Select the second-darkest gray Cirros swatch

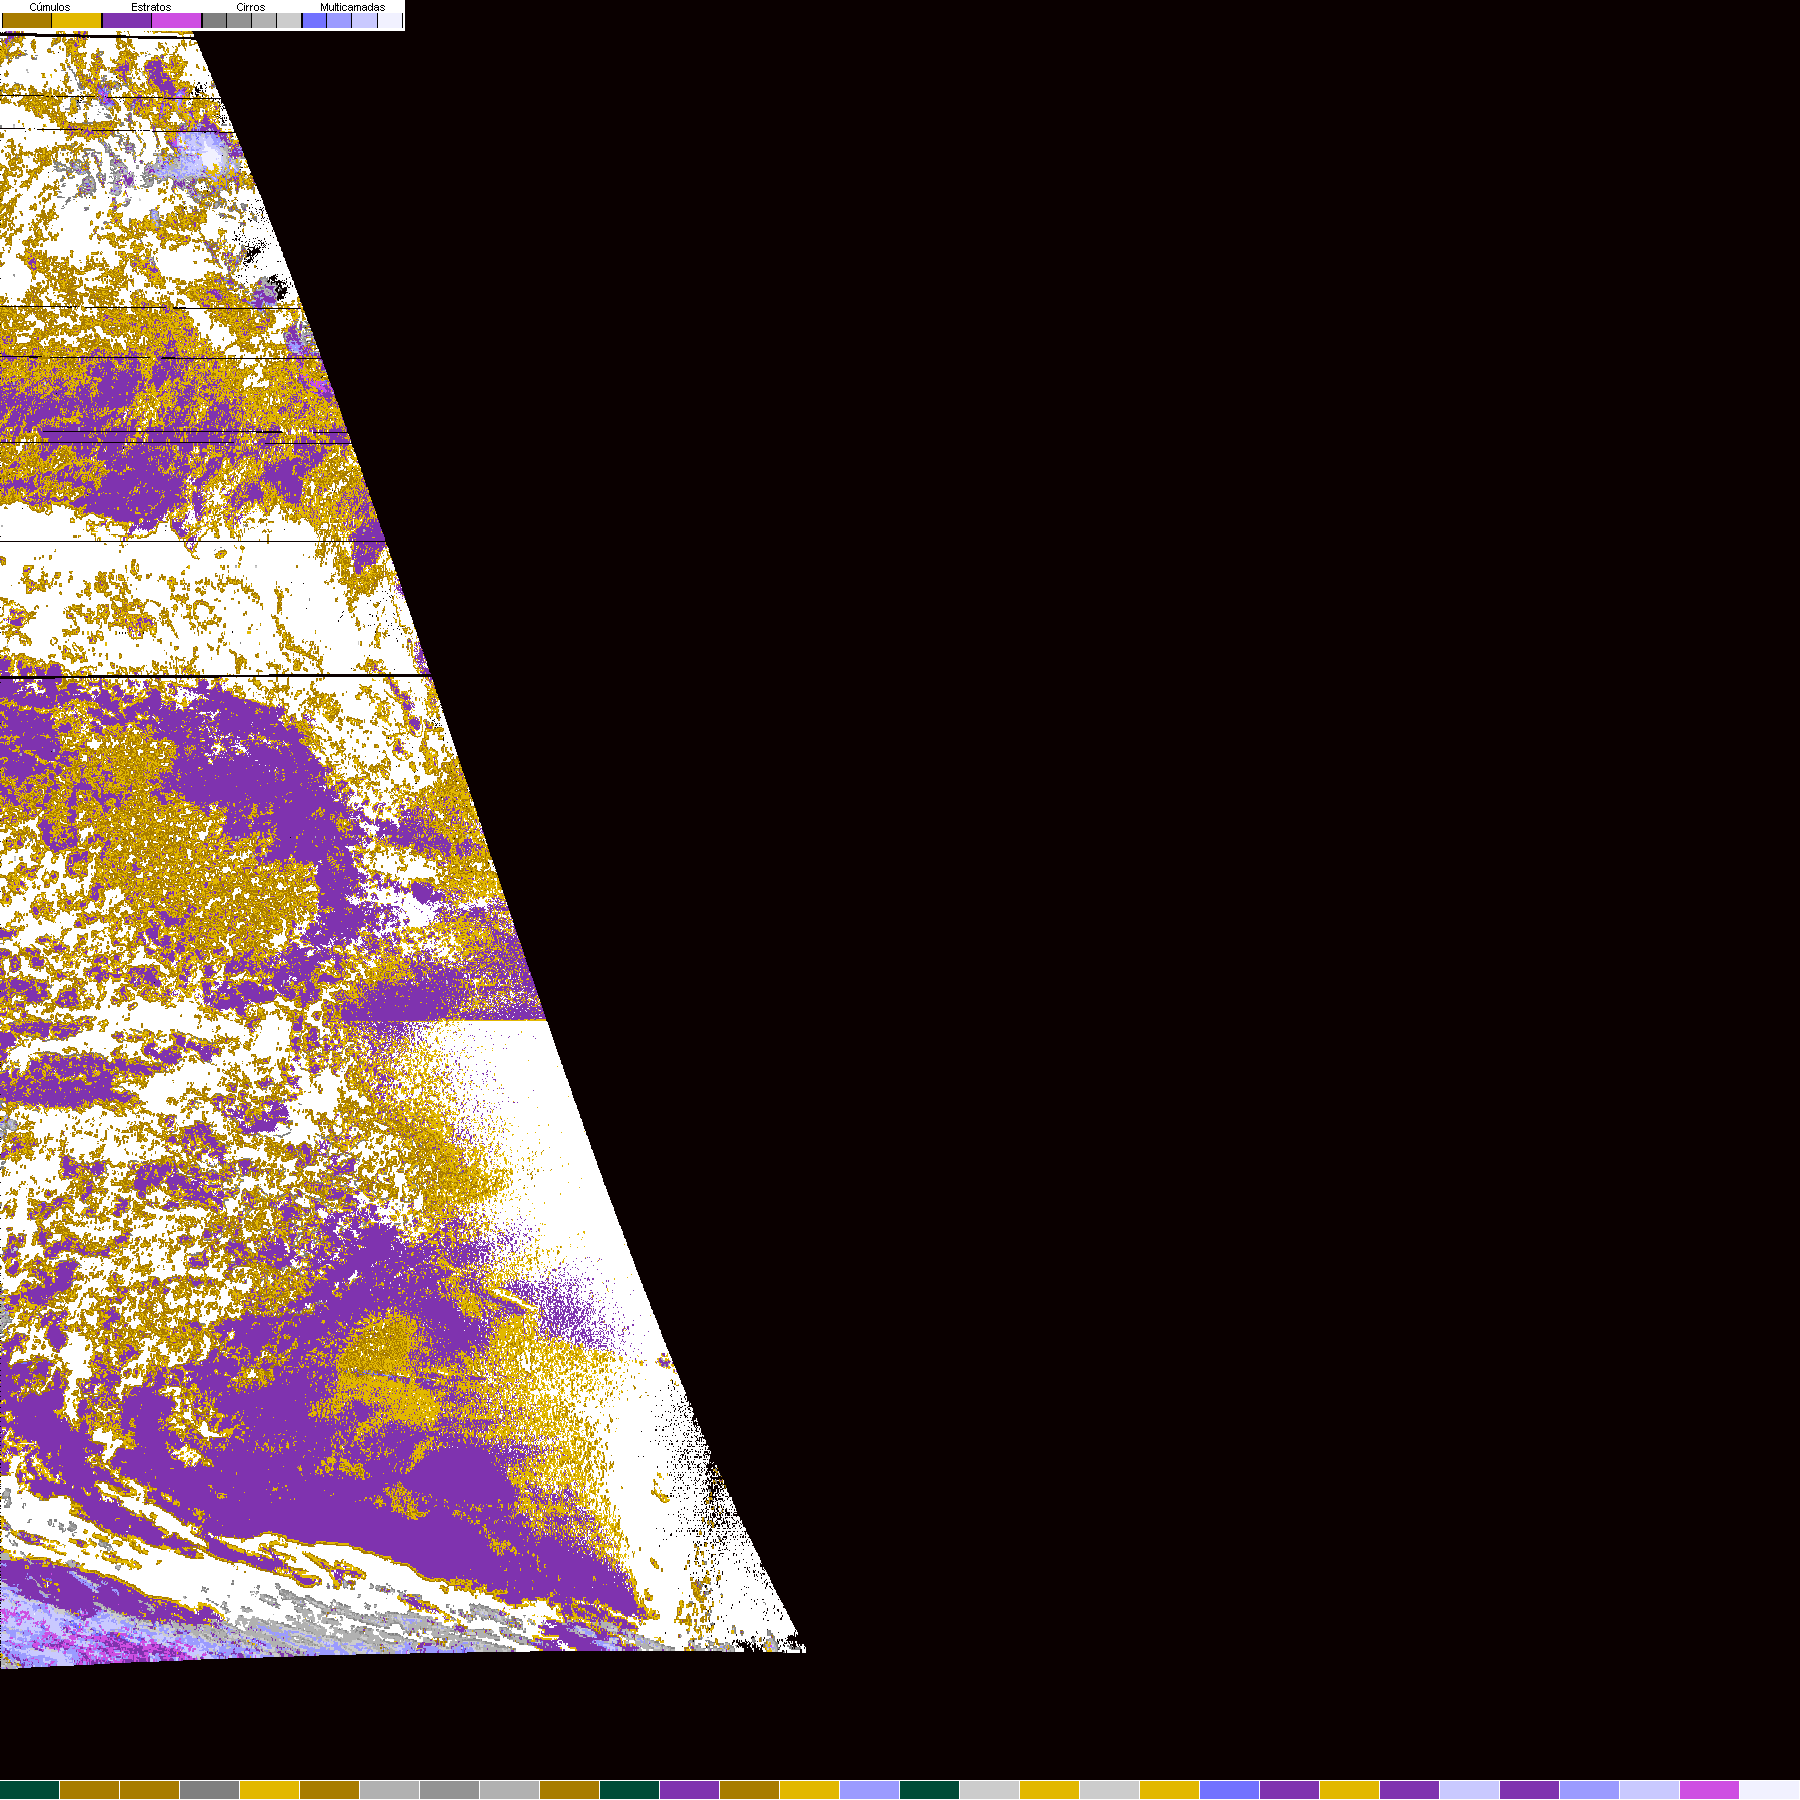(239, 21)
